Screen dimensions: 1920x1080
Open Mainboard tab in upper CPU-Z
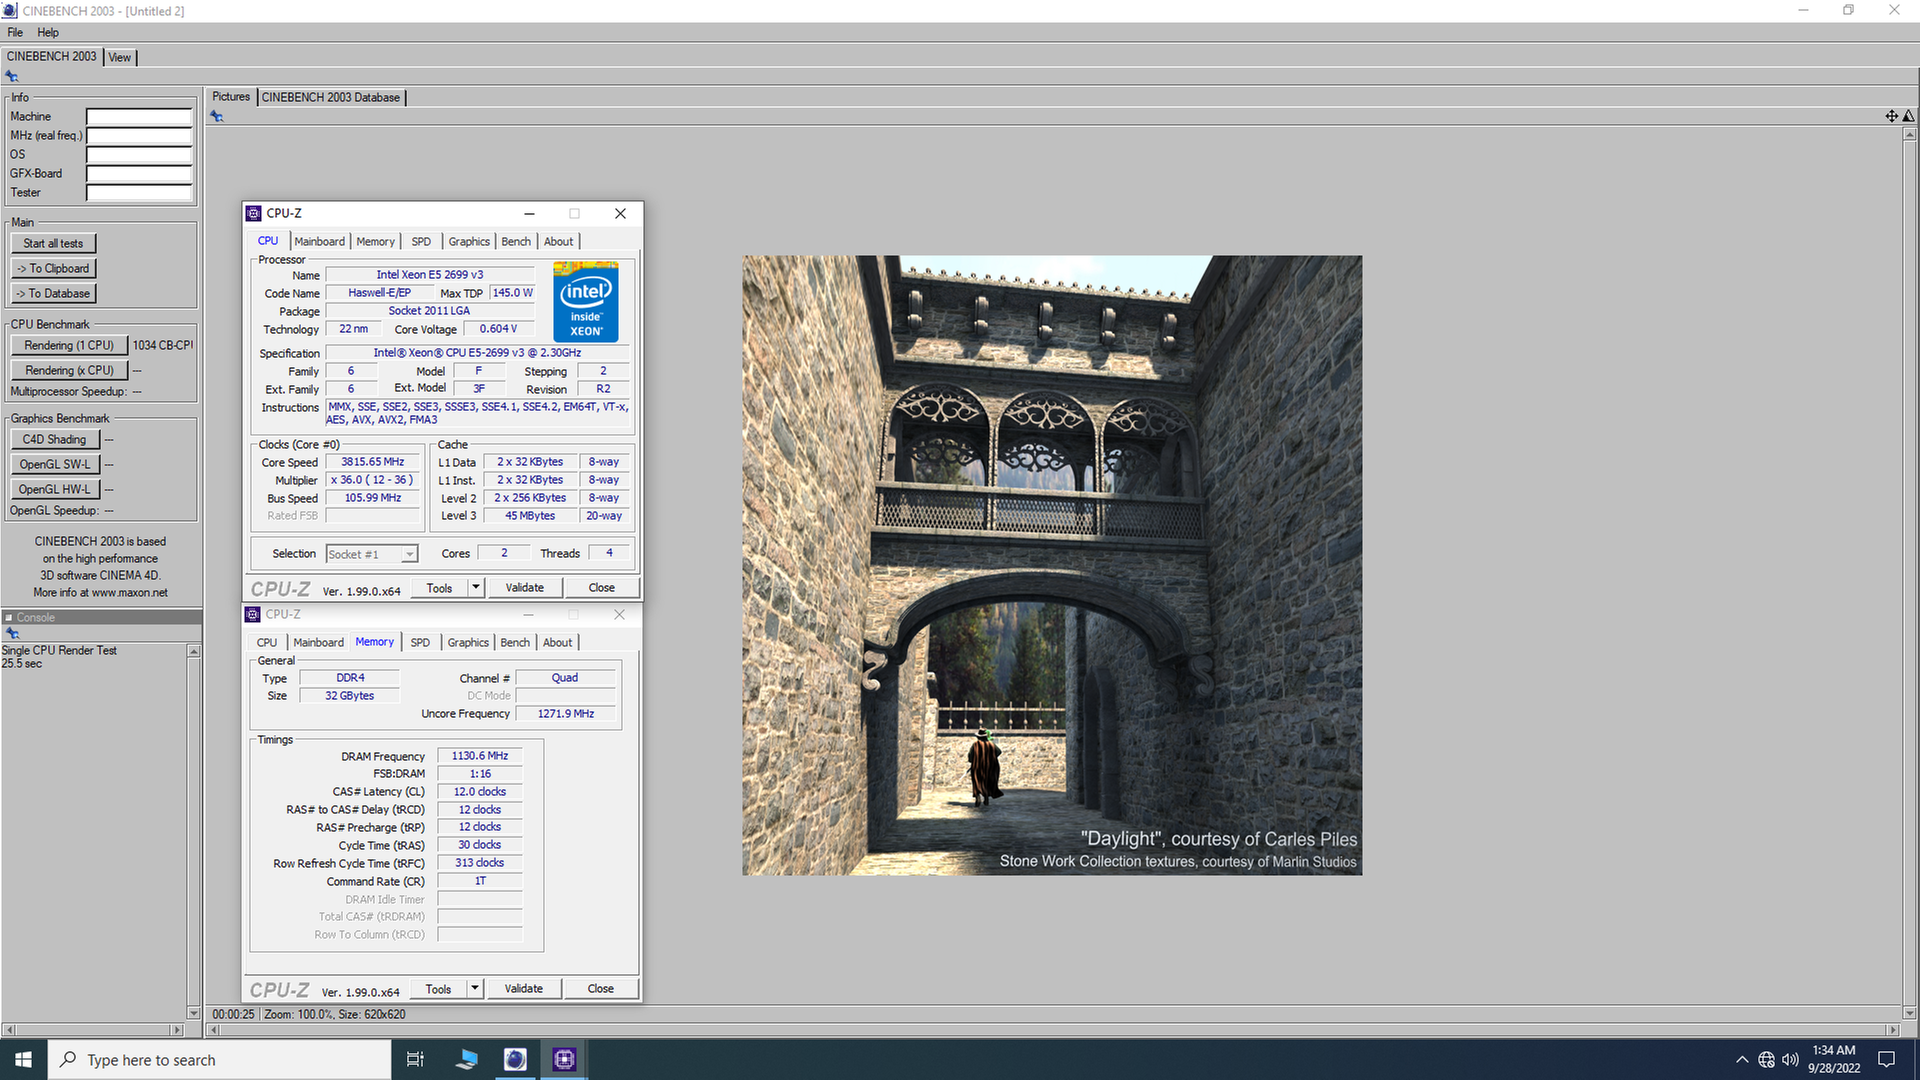pyautogui.click(x=319, y=241)
